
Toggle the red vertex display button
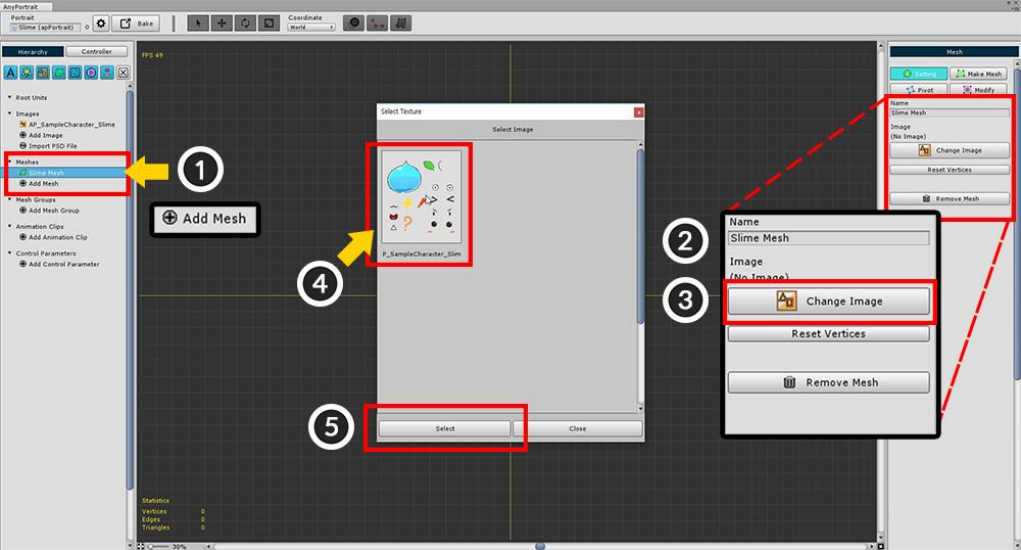point(377,23)
